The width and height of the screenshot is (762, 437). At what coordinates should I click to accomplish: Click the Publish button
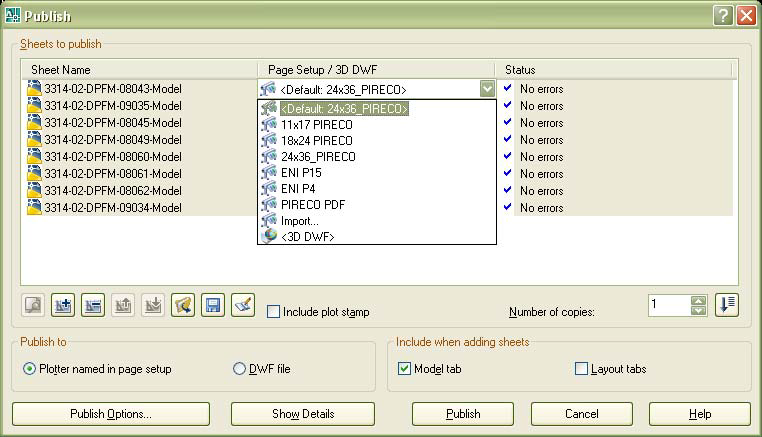pos(463,414)
